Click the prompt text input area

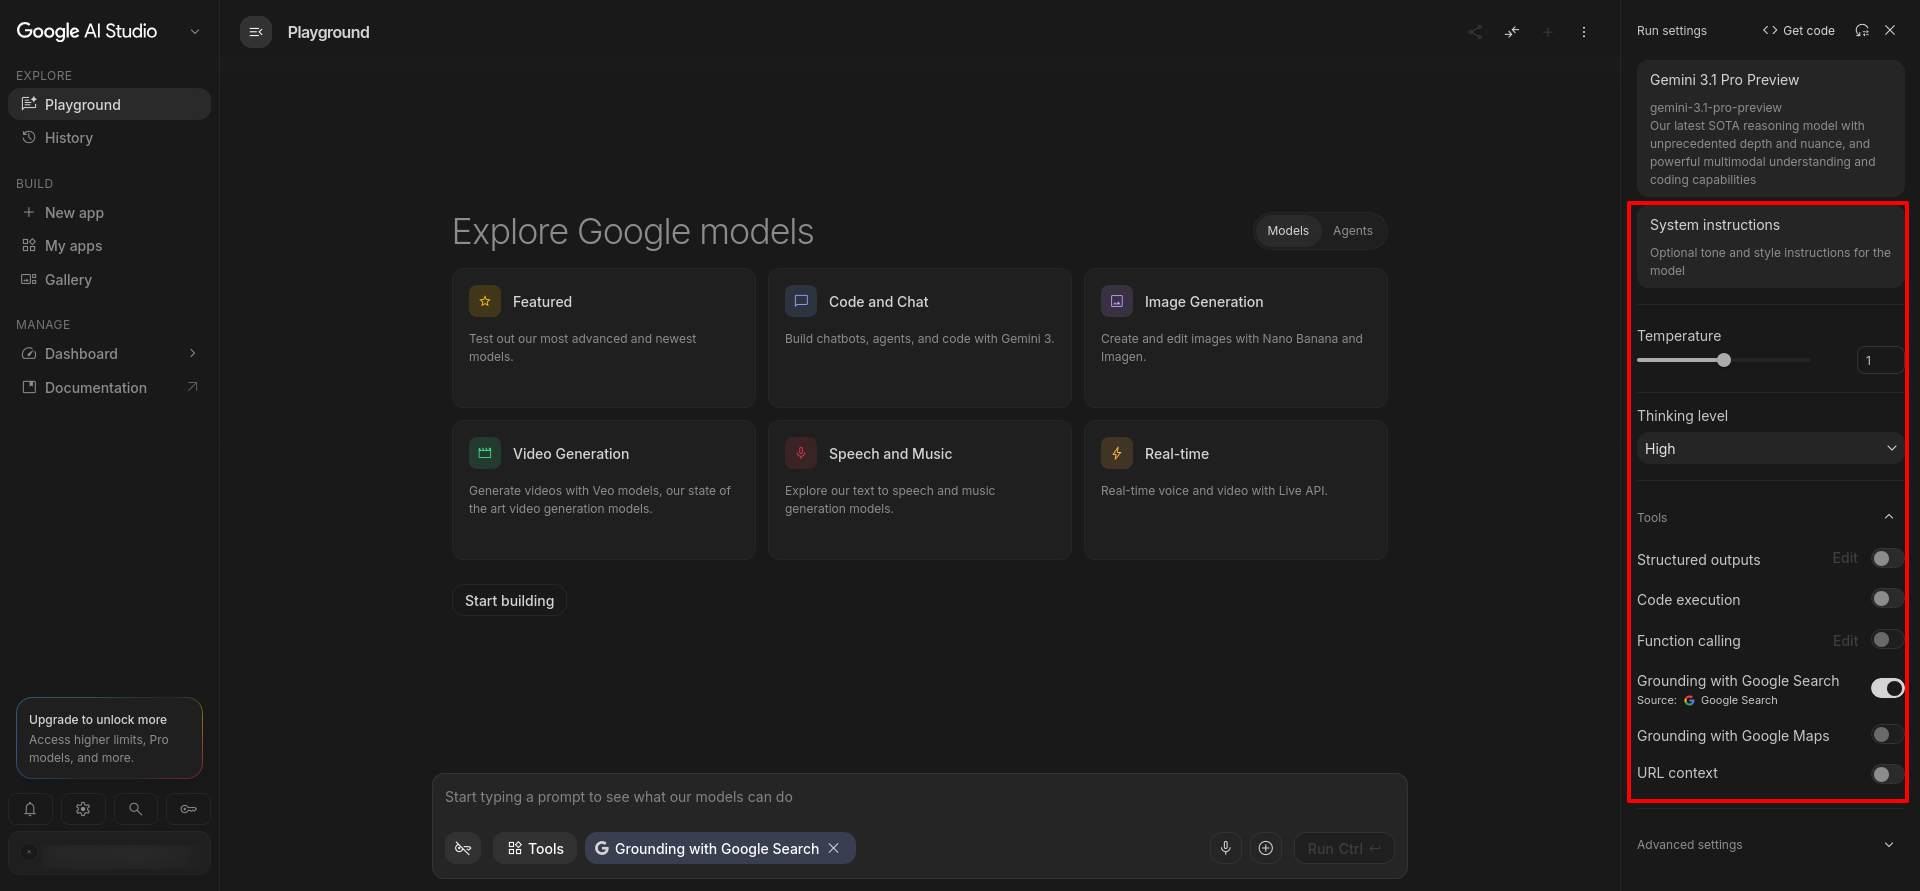click(919, 797)
